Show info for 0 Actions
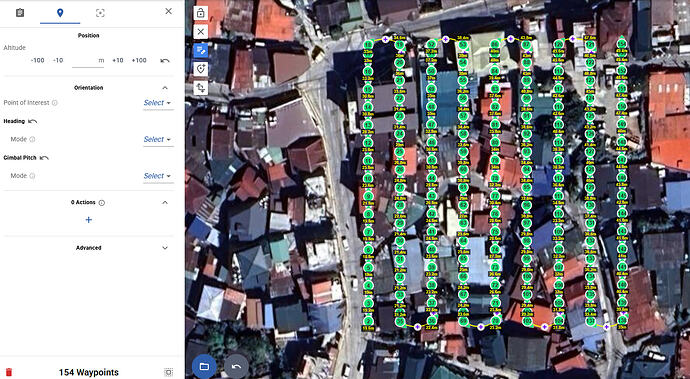 (102, 203)
